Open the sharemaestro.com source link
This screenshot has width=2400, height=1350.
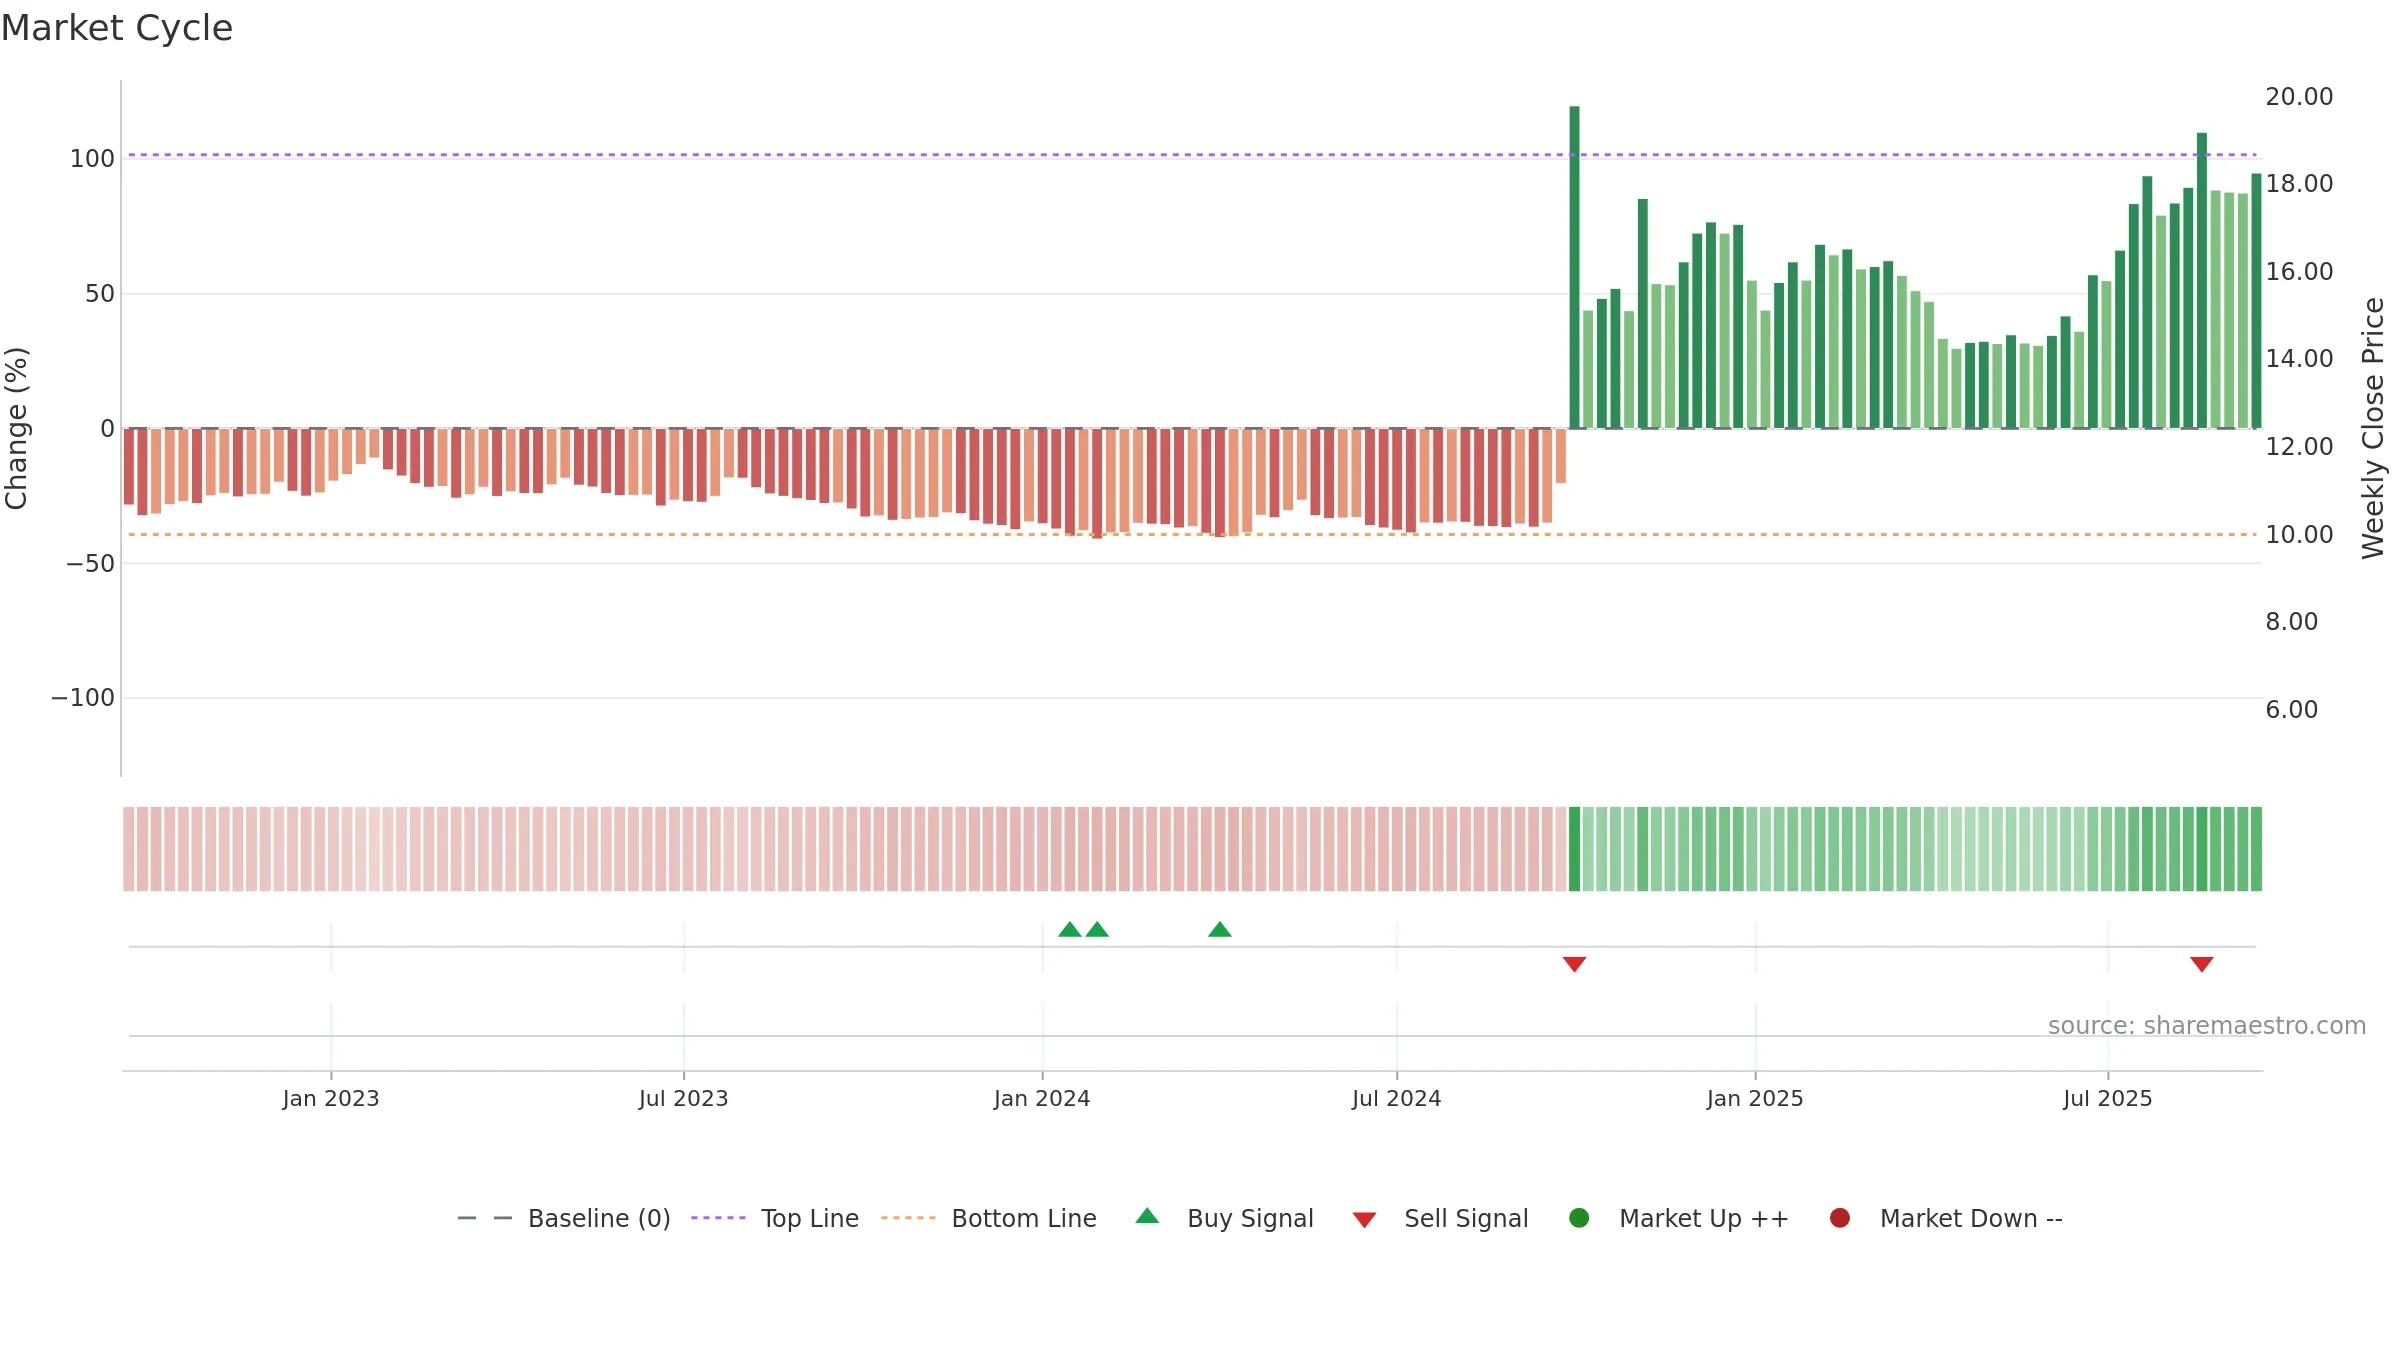coord(2207,1026)
